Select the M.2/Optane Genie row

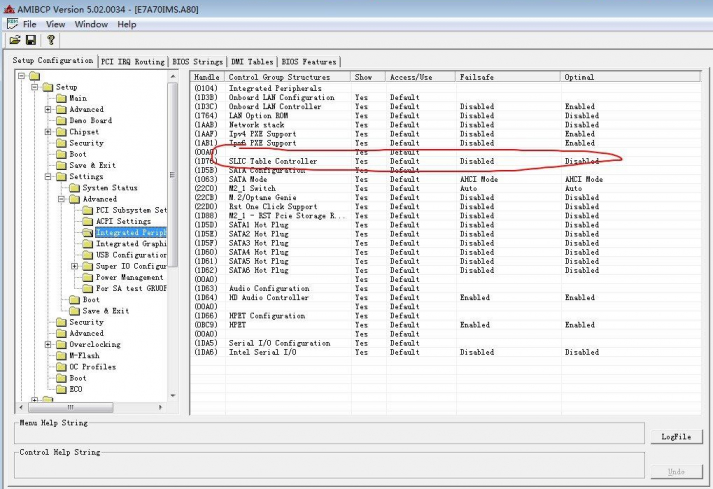(446, 197)
